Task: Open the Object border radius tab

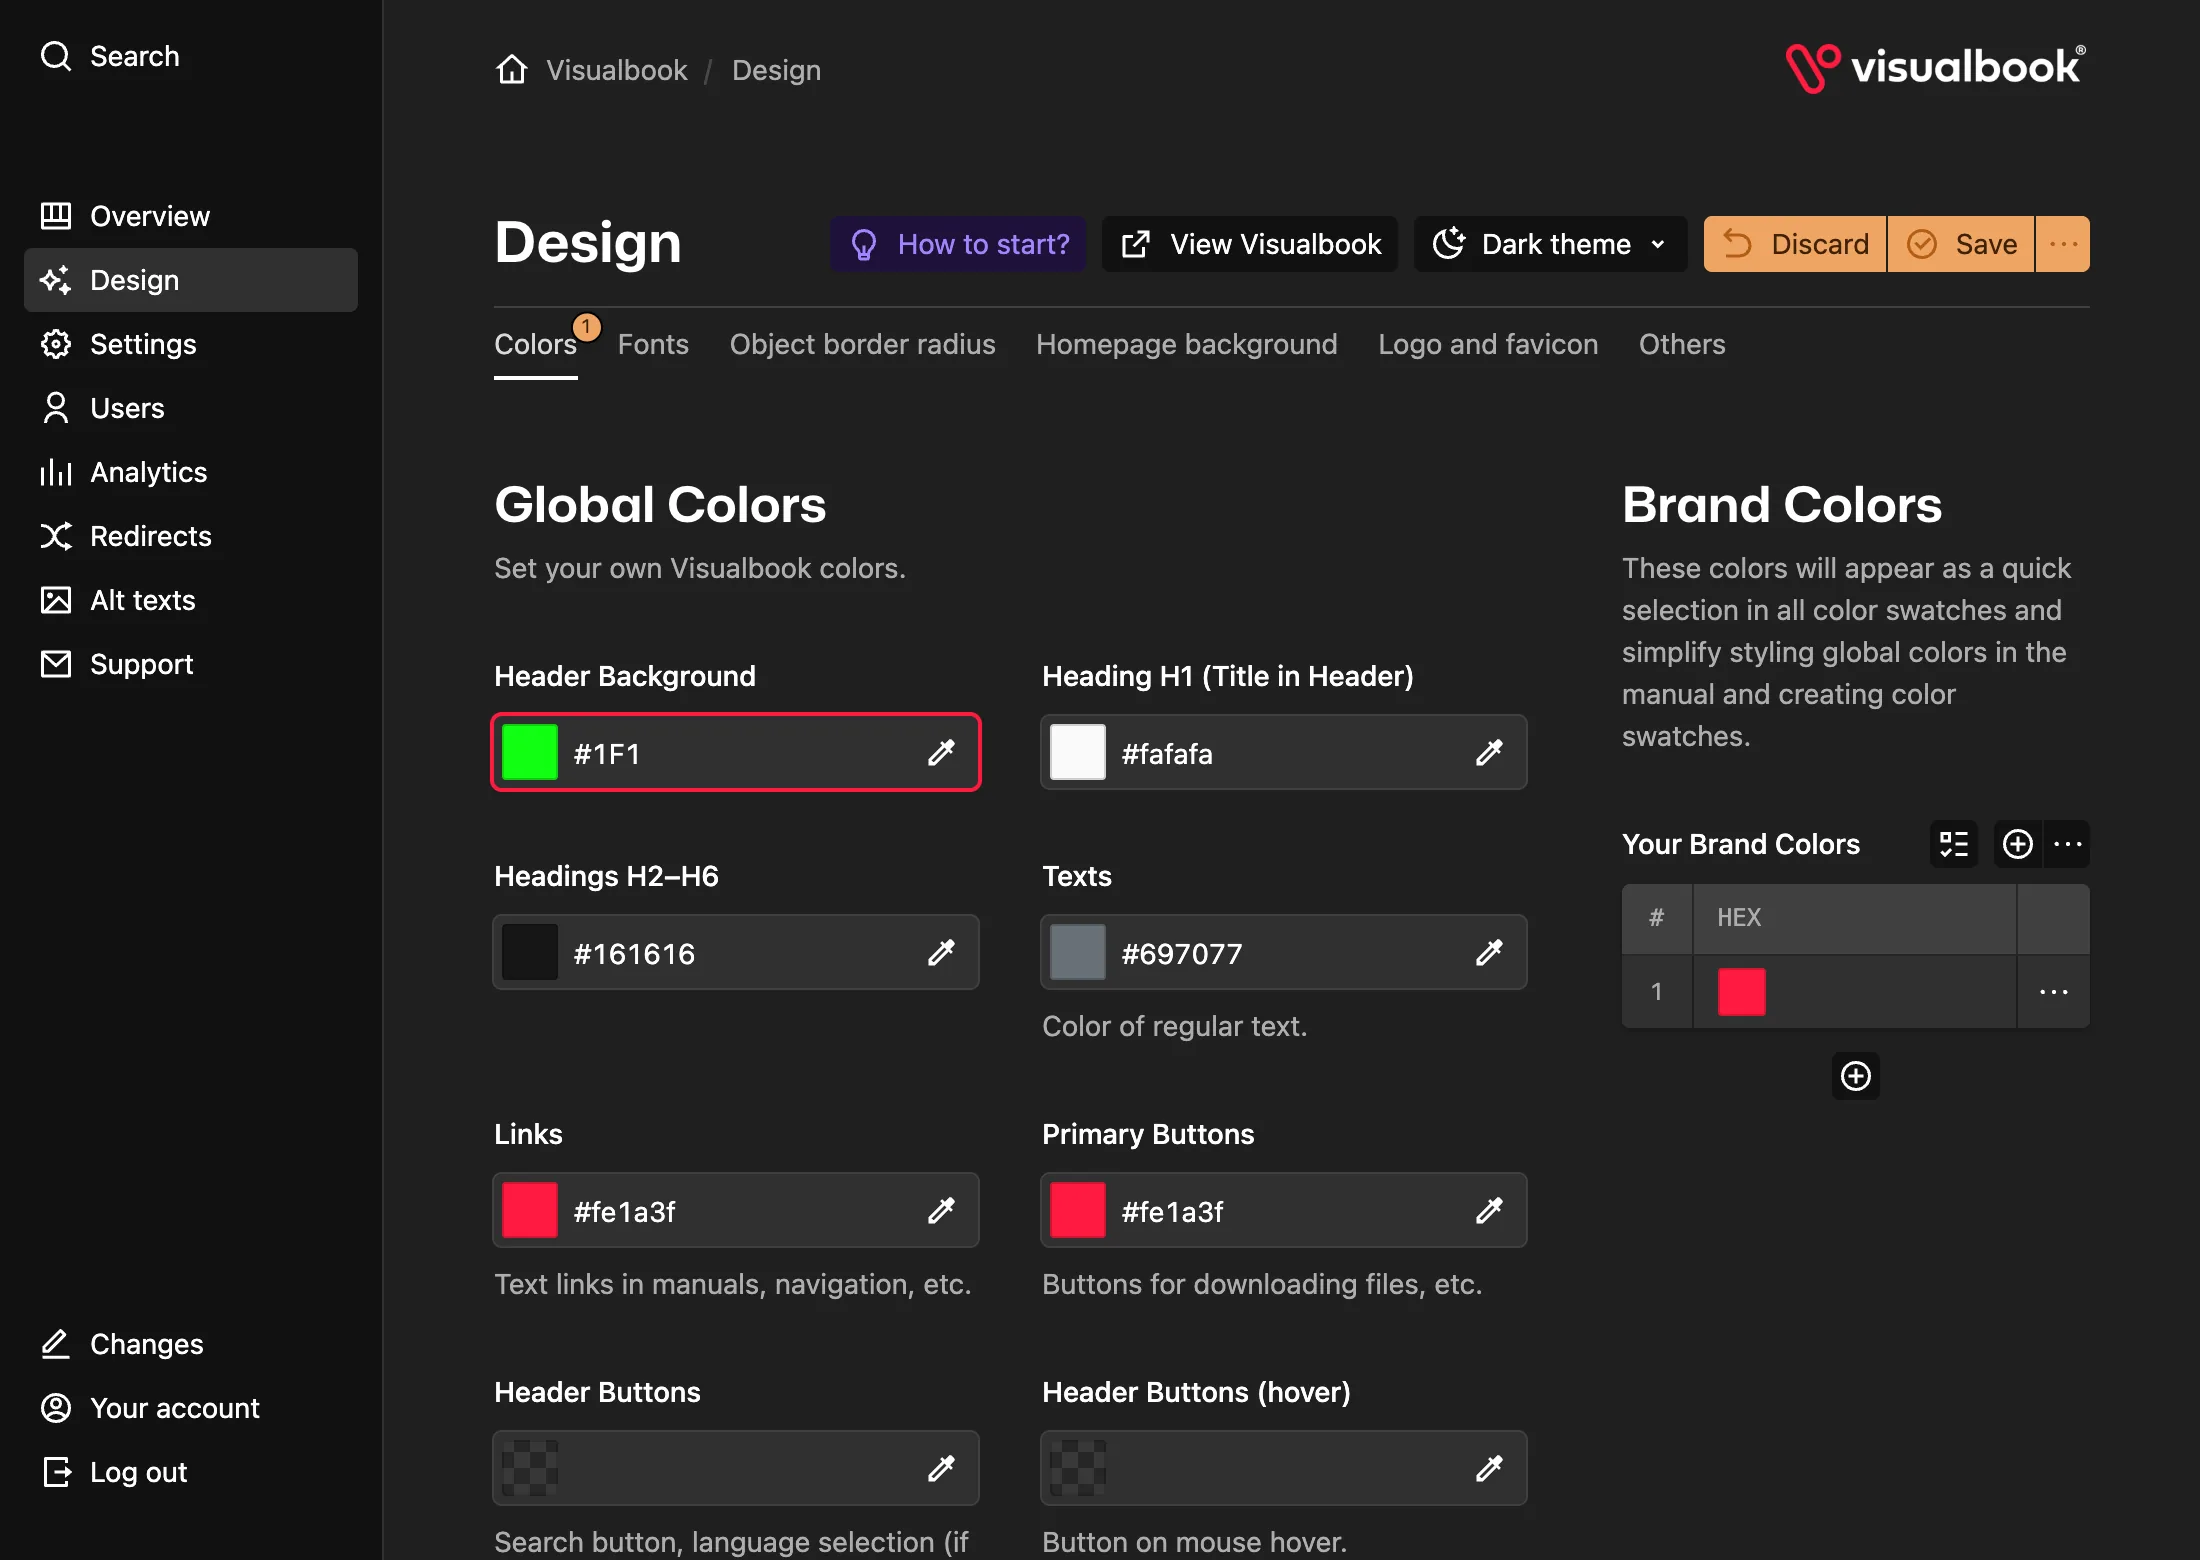Action: (862, 344)
